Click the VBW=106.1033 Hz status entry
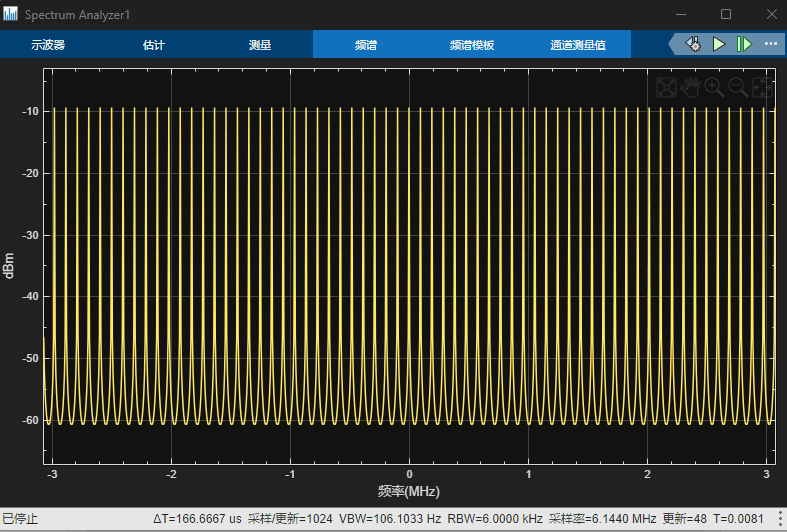The image size is (787, 532). point(390,518)
